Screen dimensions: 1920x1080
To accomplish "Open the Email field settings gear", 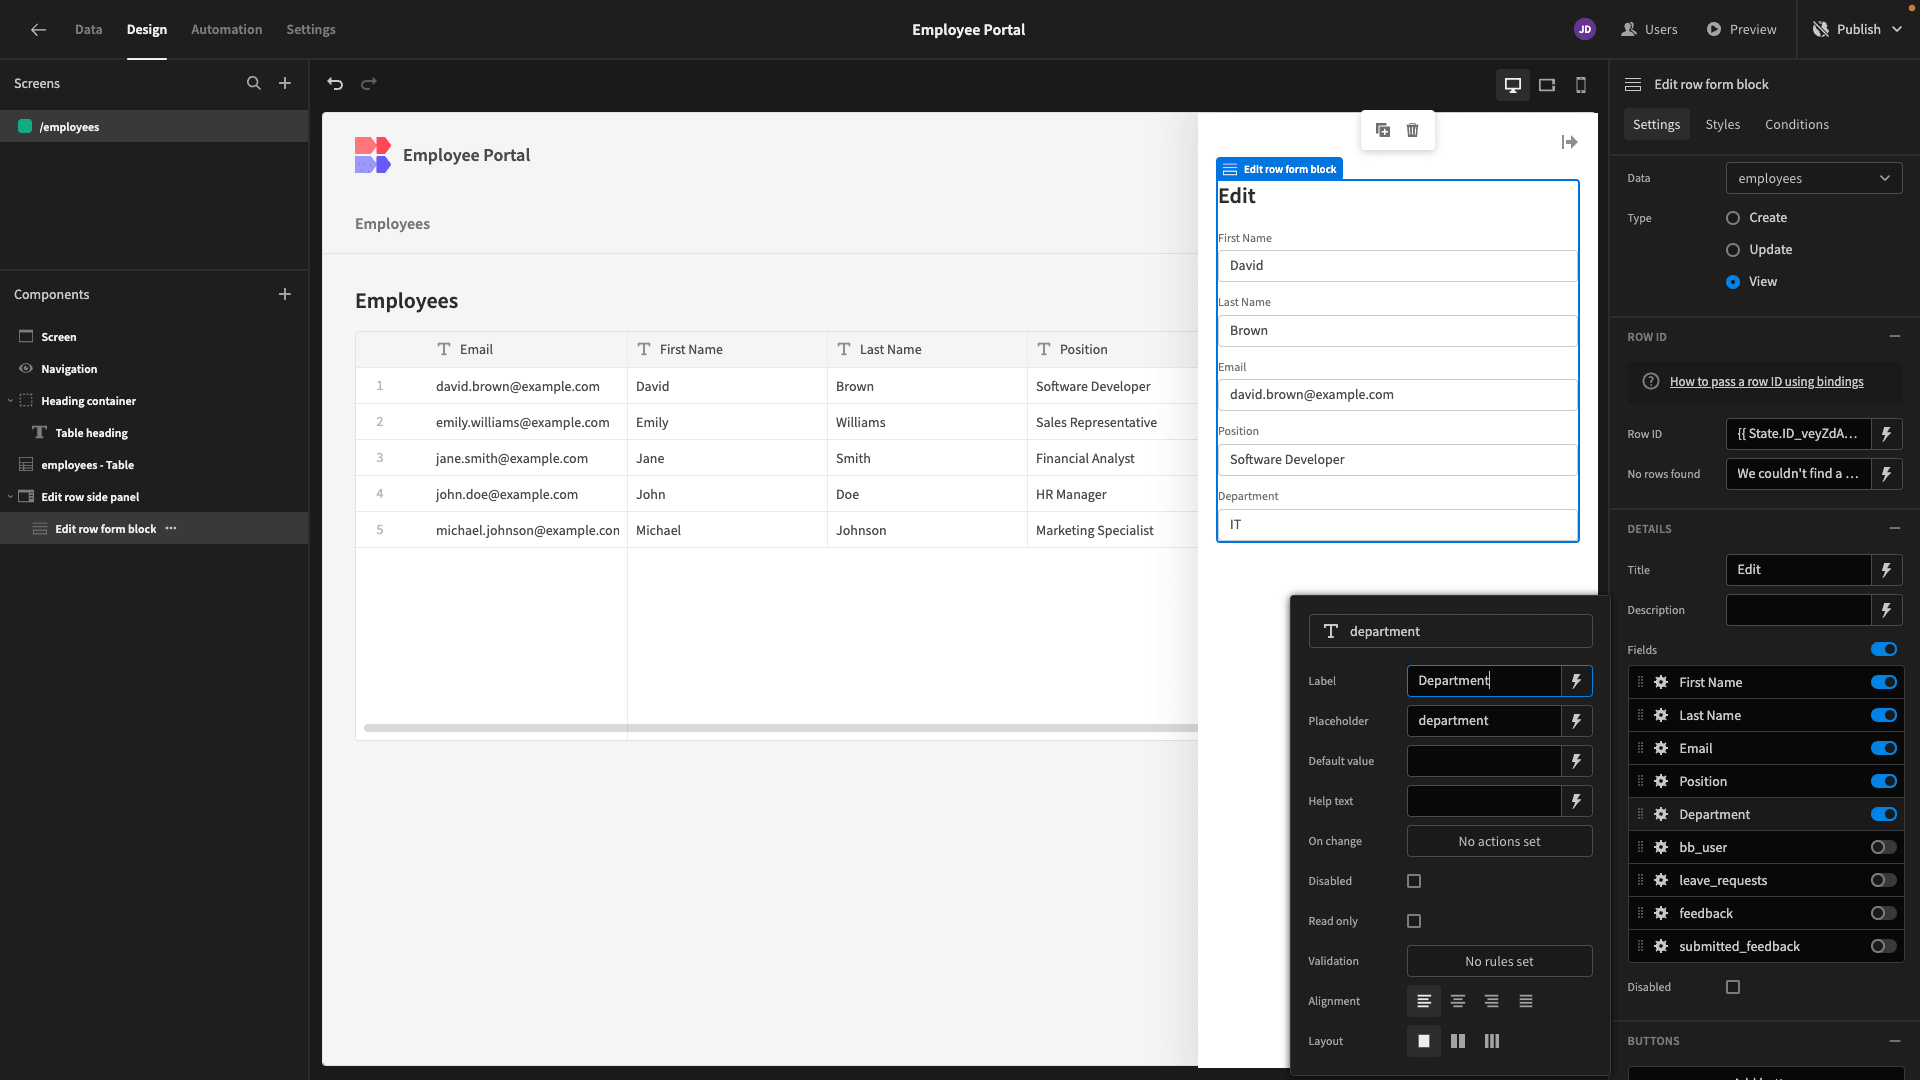I will [1661, 748].
